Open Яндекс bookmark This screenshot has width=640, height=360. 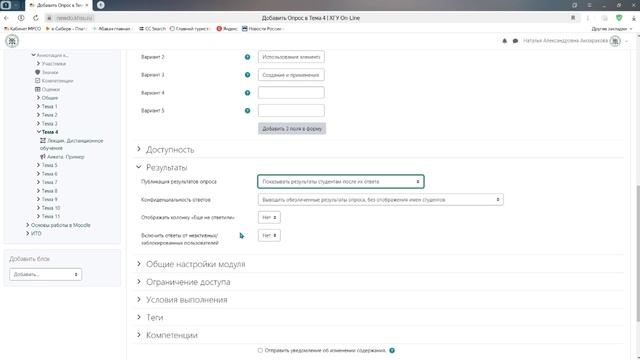click(227, 29)
